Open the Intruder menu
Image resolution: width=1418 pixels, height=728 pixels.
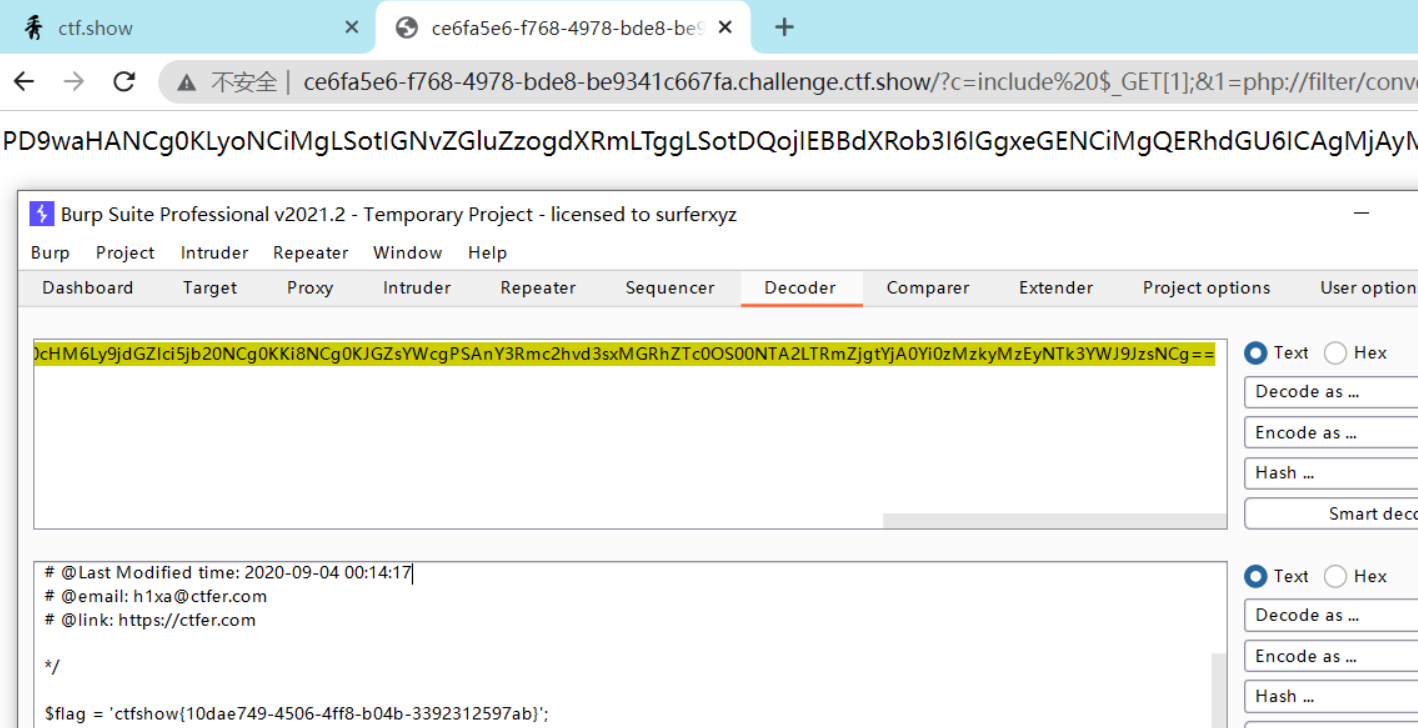click(x=214, y=253)
